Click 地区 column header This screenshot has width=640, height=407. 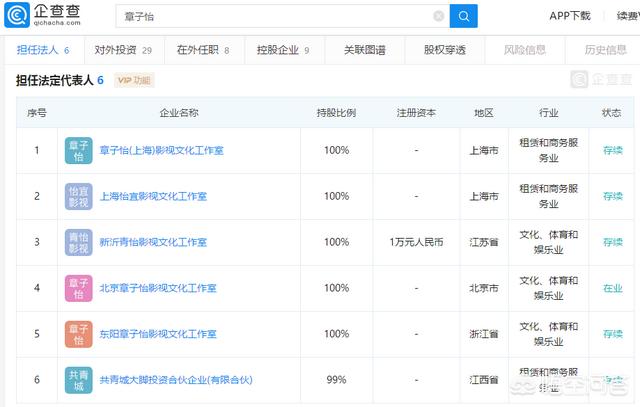pos(484,113)
